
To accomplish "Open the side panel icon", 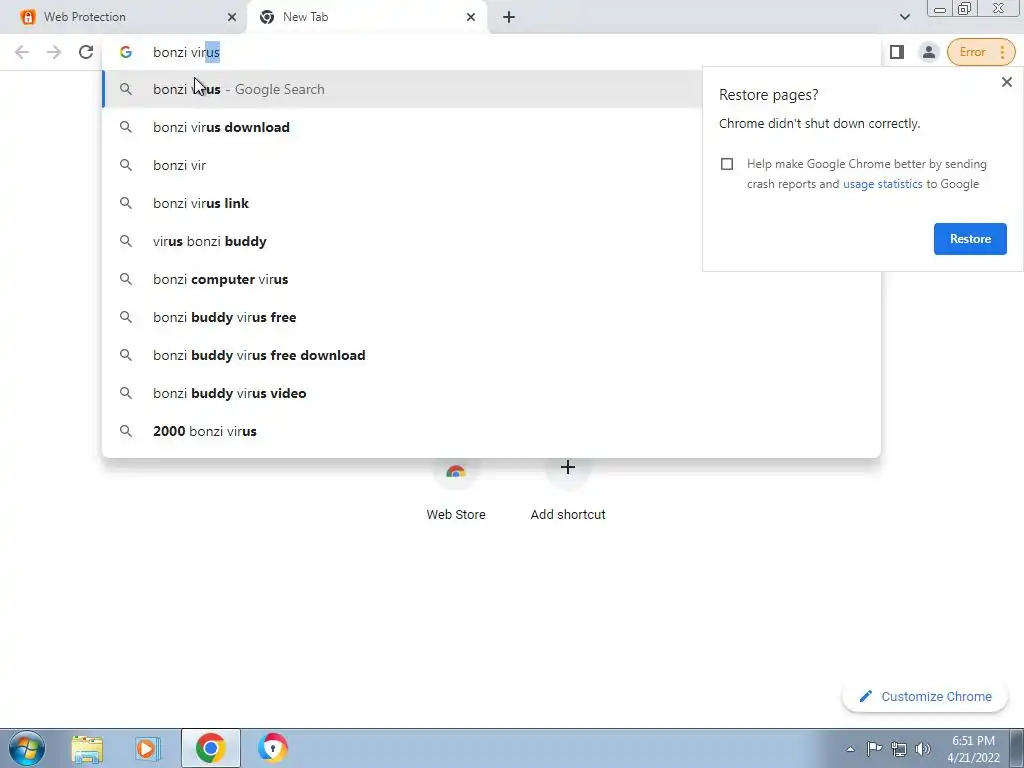I will click(897, 52).
